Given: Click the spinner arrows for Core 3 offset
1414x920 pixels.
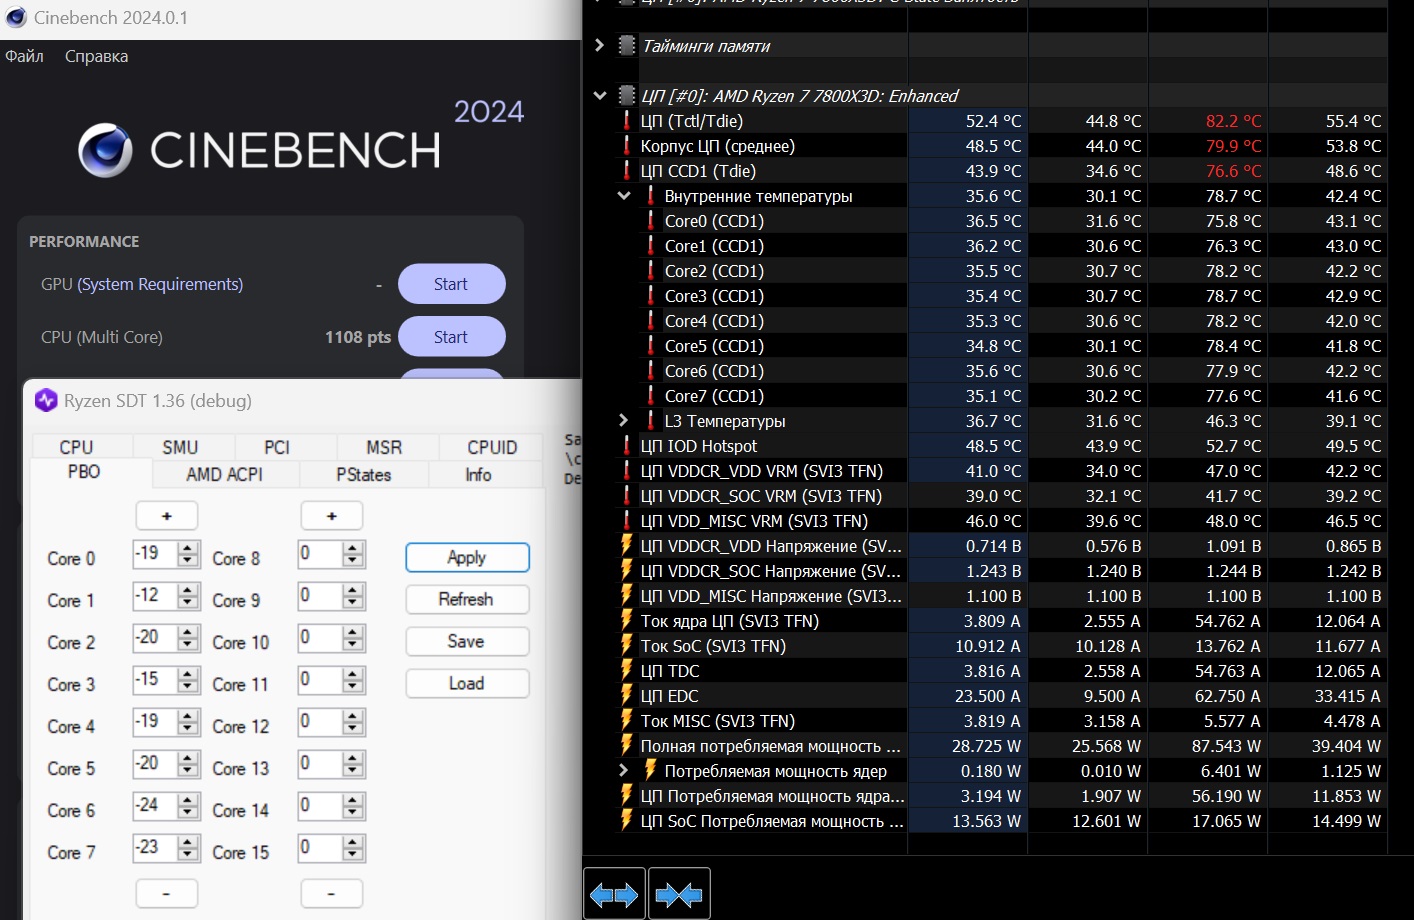Looking at the screenshot, I should [189, 680].
